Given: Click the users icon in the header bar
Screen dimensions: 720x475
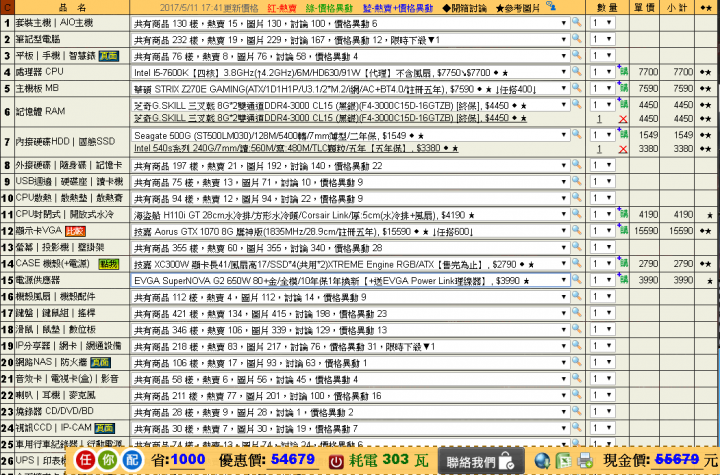Looking at the screenshot, I should coord(551,6).
